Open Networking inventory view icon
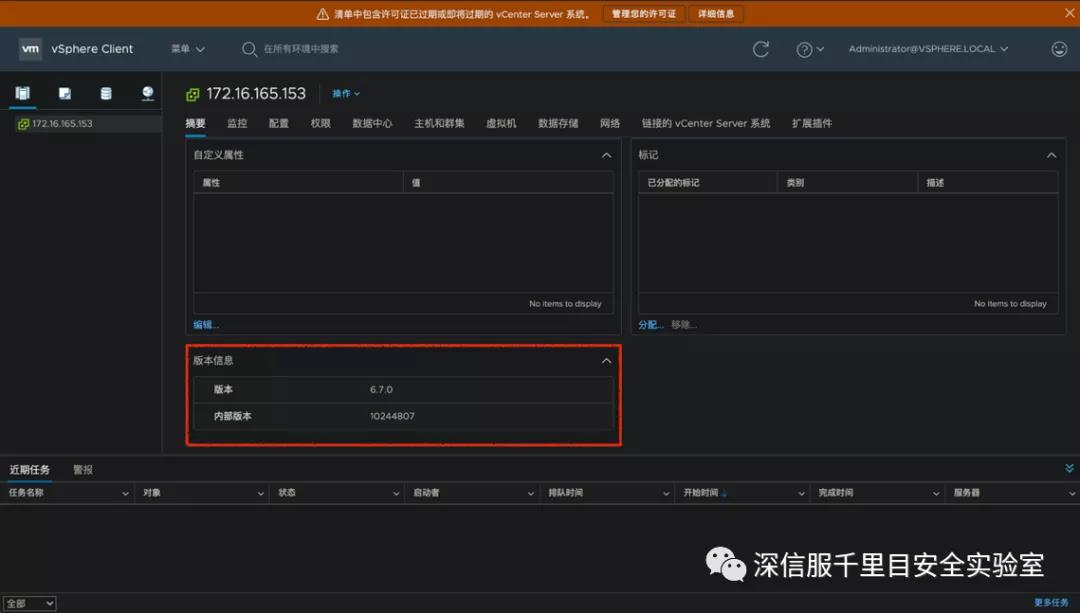 (147, 93)
